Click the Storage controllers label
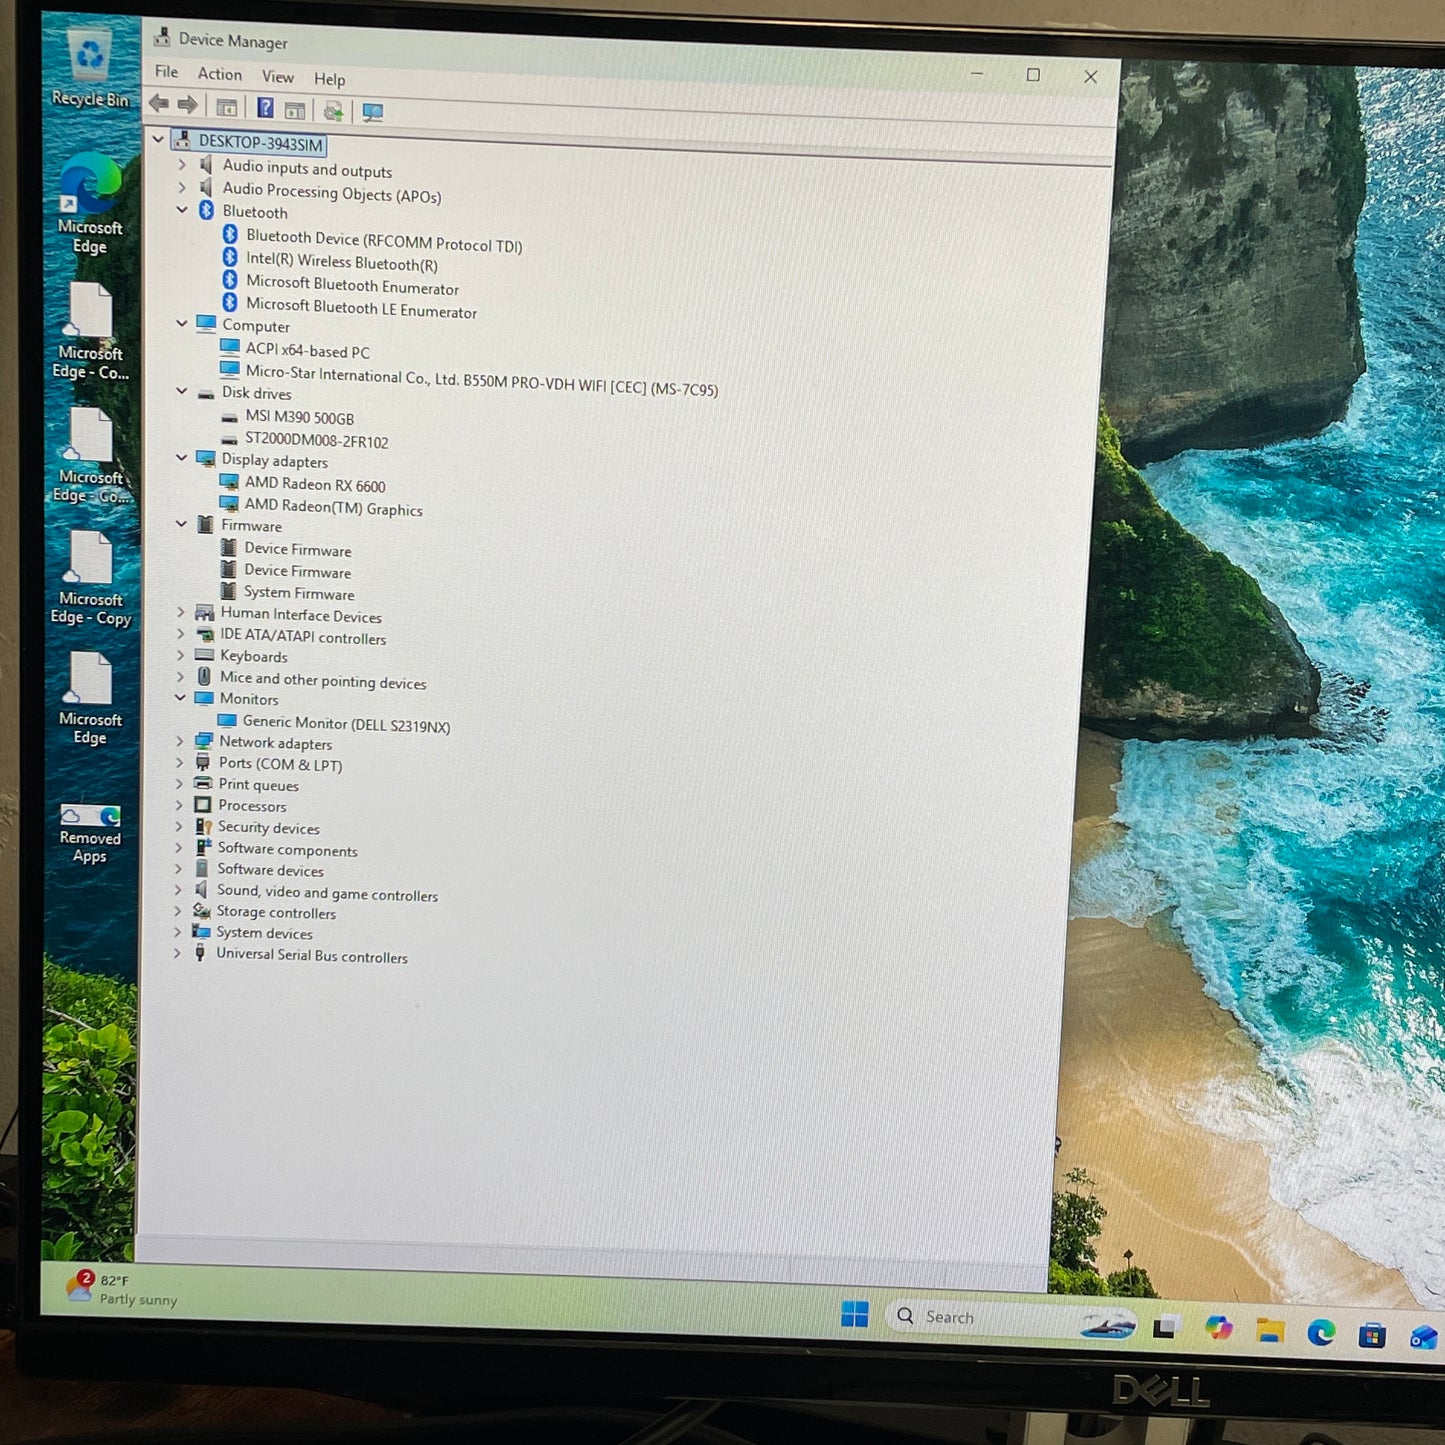 [x=277, y=912]
